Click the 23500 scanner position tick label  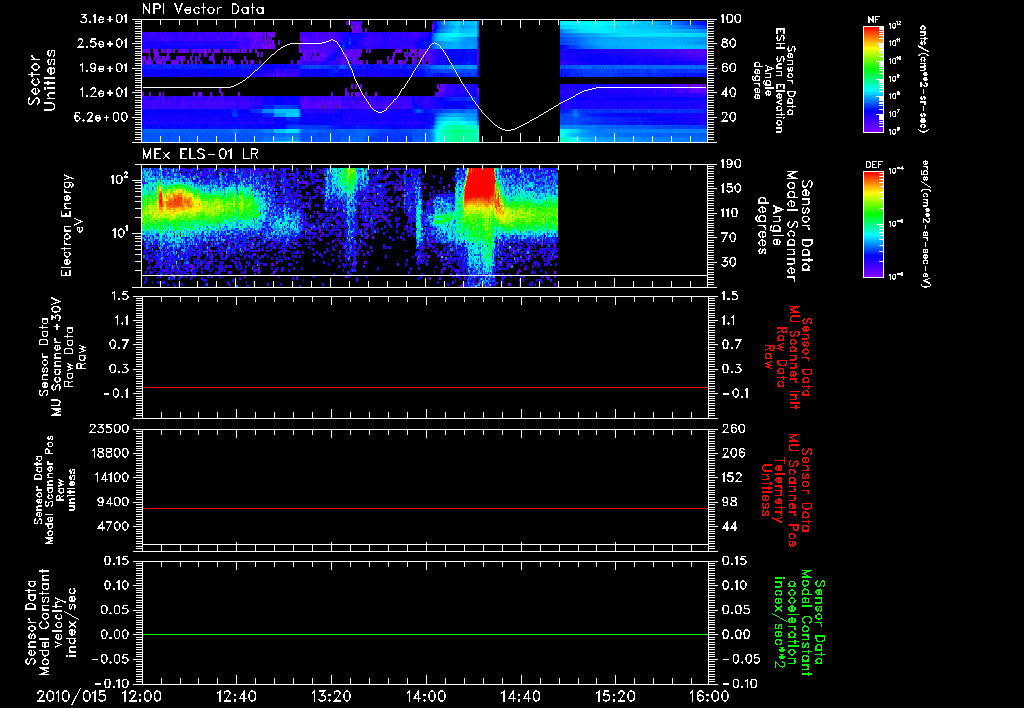pyautogui.click(x=110, y=428)
